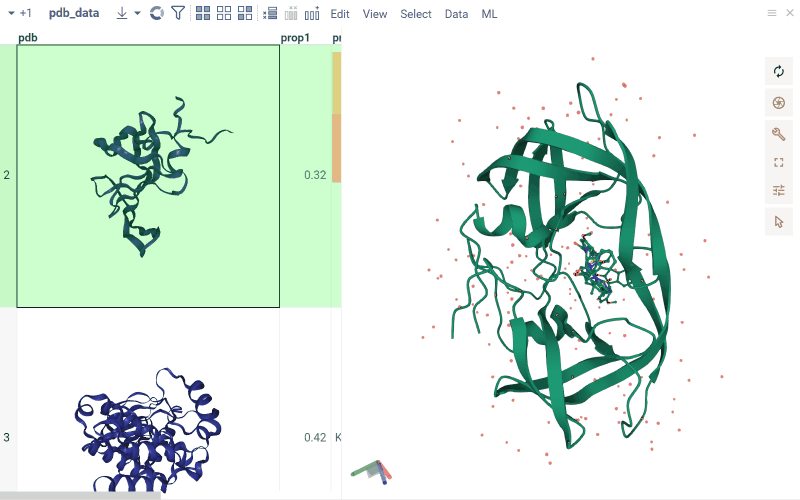Screen dimensions: 800x500
Task: Click the blue protein thumbnail in row 3
Action: (148, 429)
